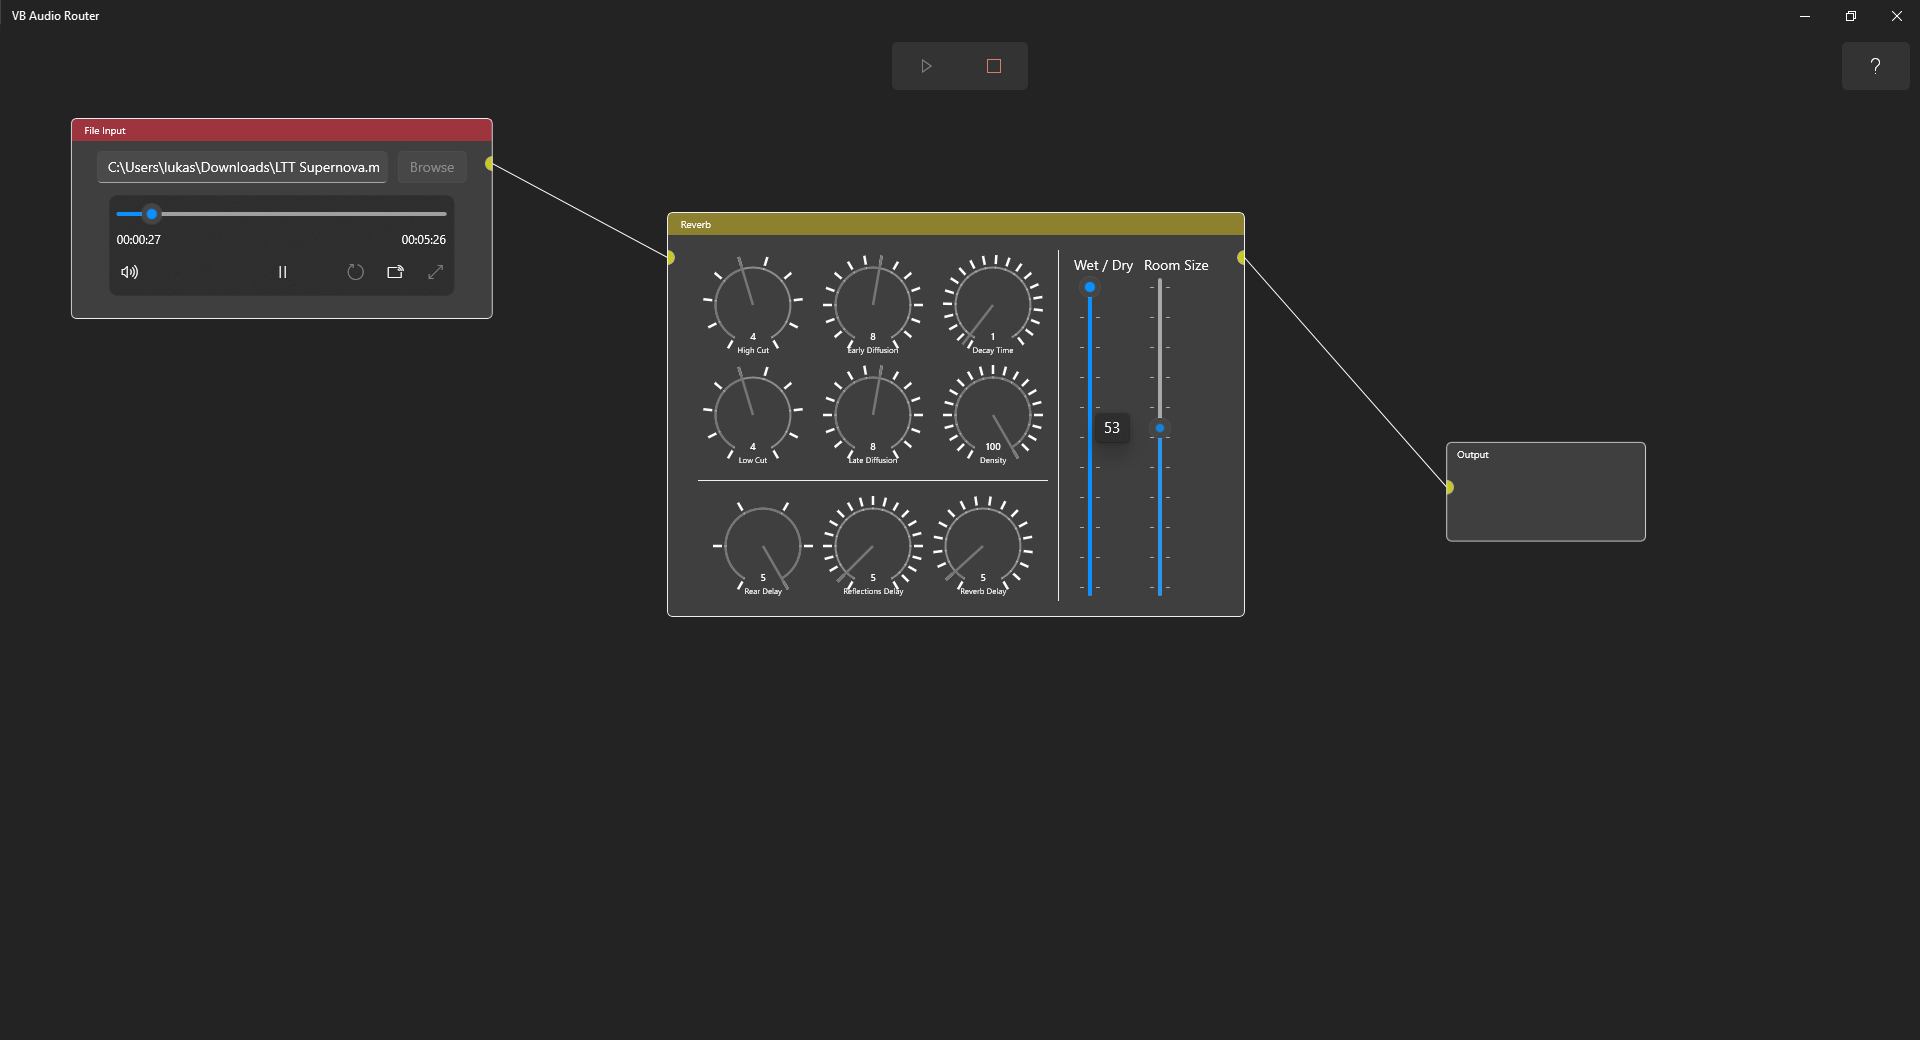Image resolution: width=1920 pixels, height=1040 pixels.
Task: Turn the Decay Time knob
Action: [992, 305]
